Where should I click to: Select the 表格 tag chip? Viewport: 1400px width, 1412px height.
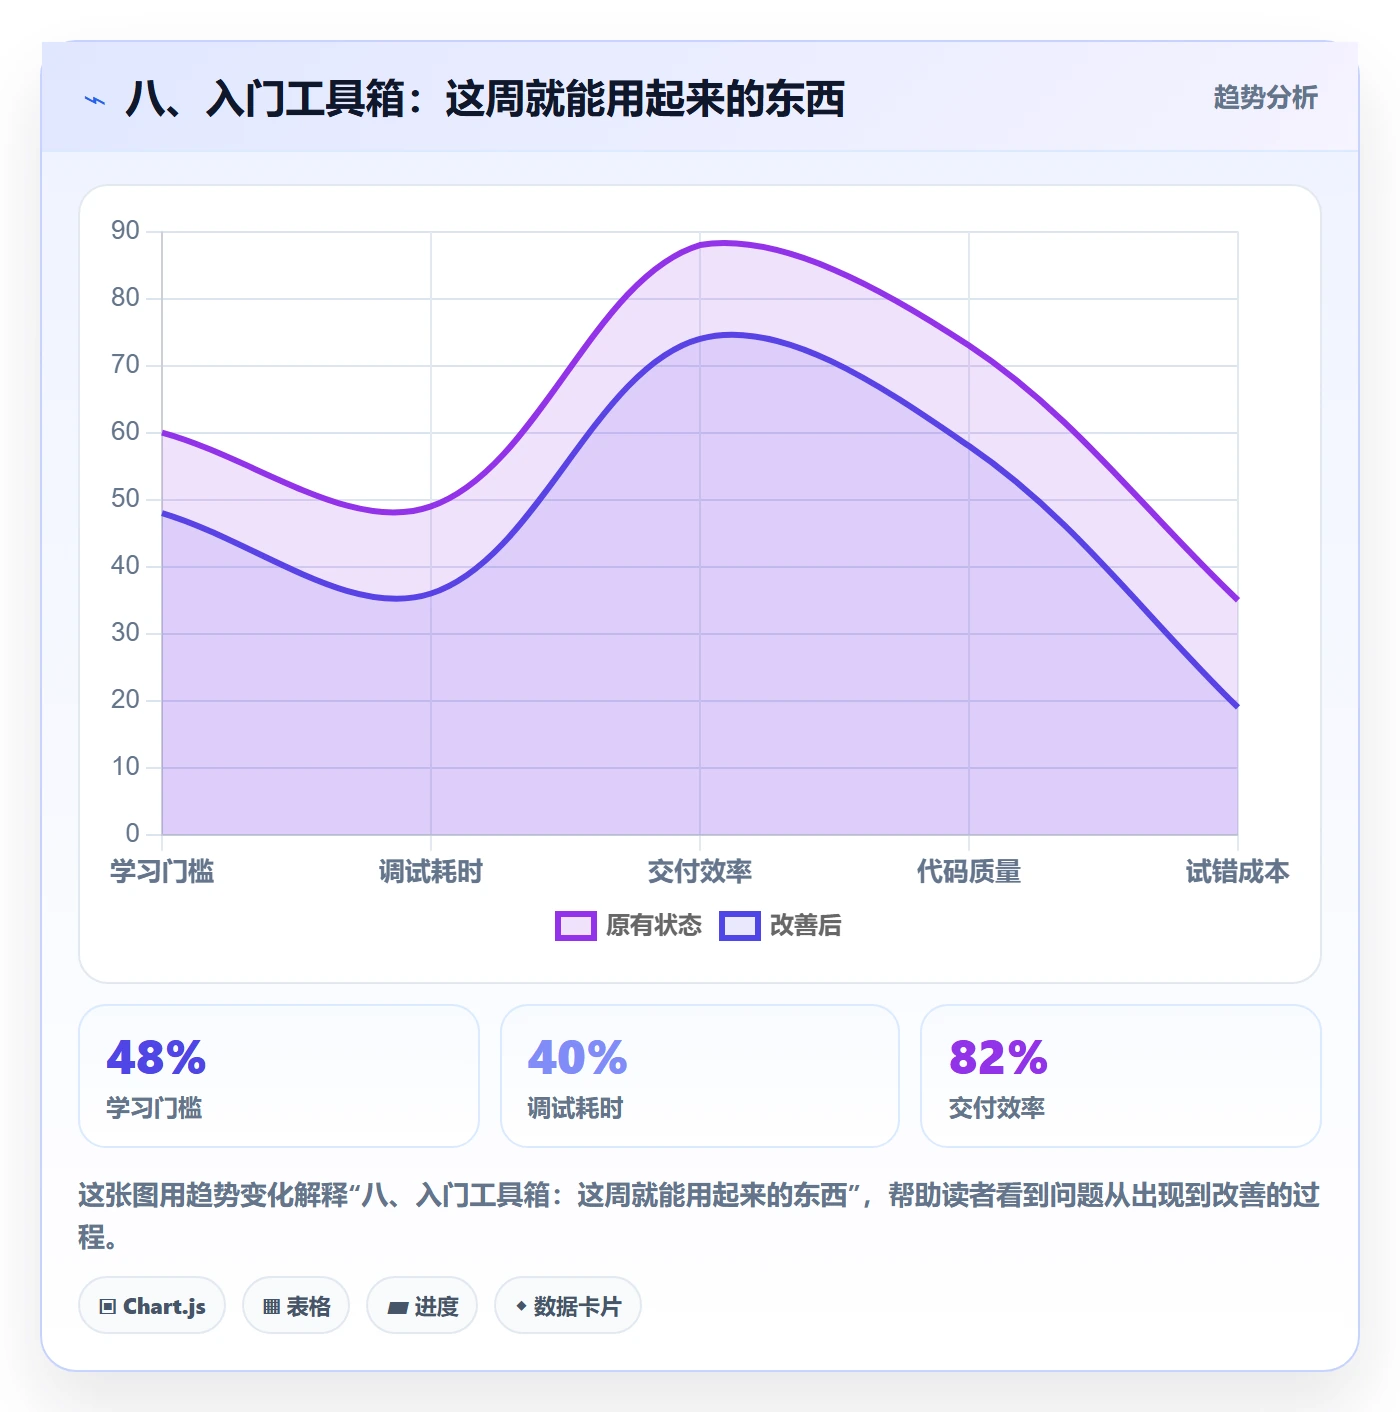[x=296, y=1306]
